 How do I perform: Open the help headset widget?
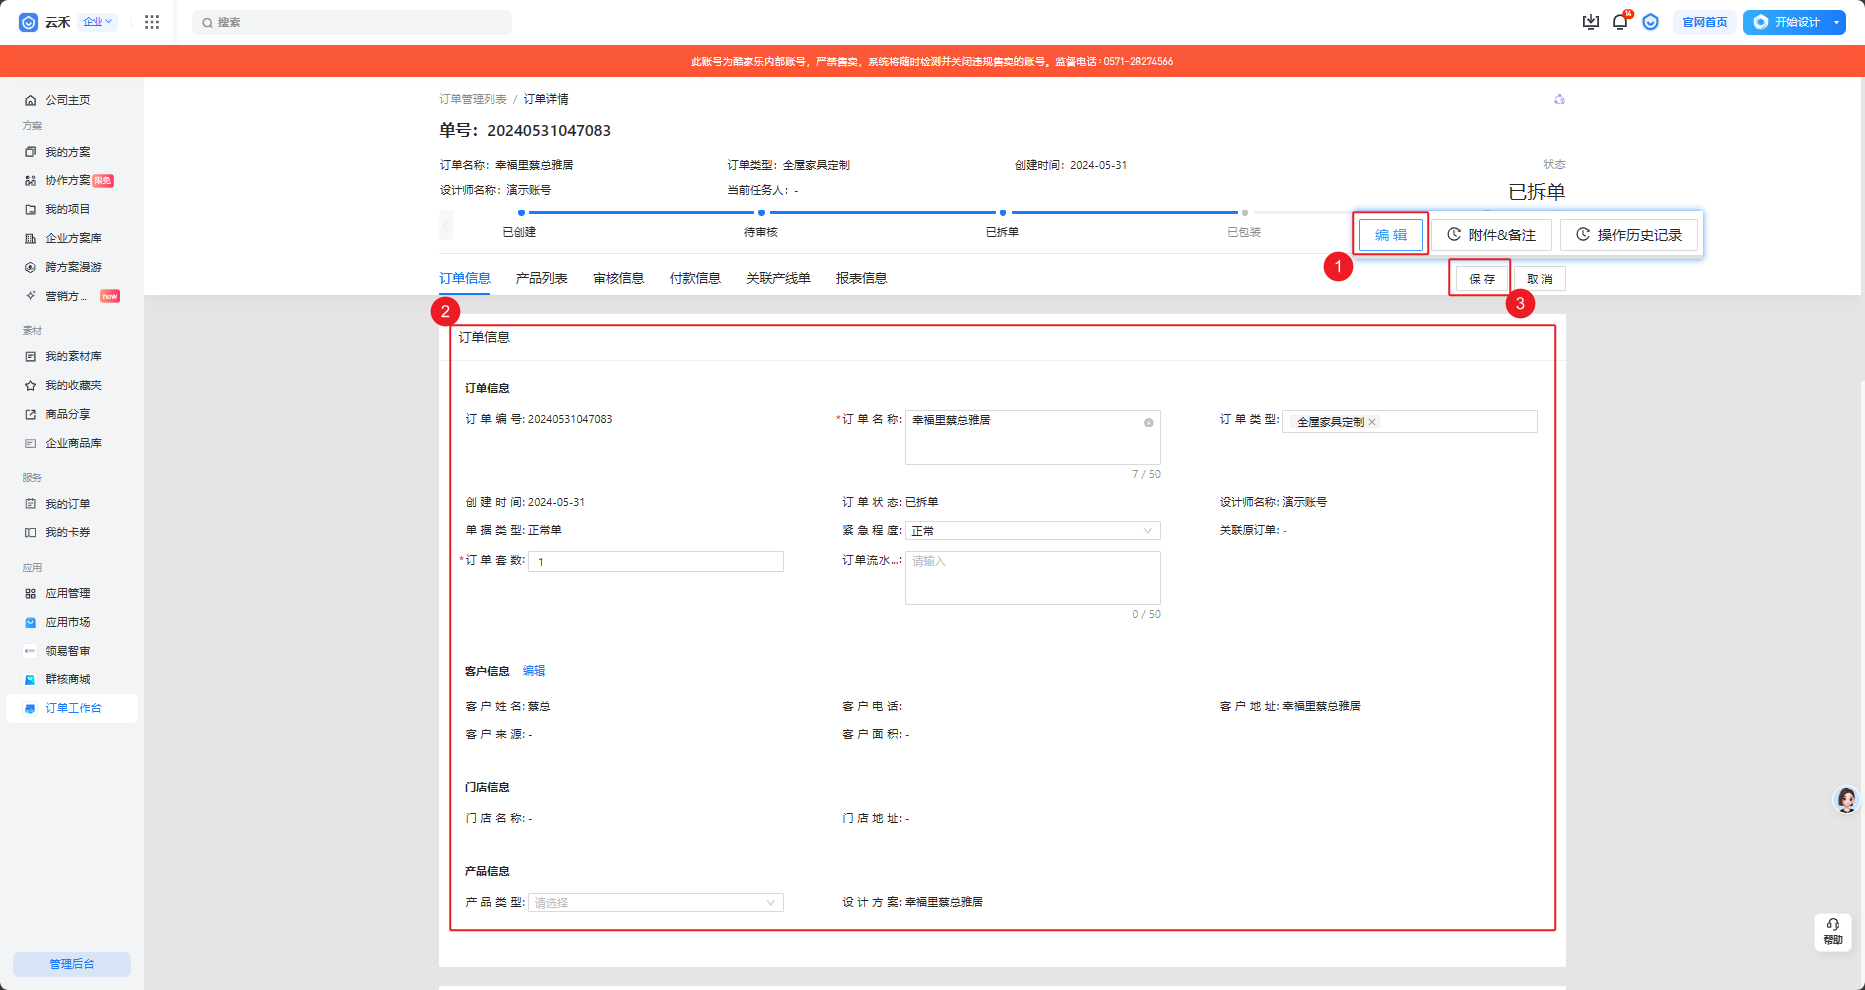[x=1832, y=931]
